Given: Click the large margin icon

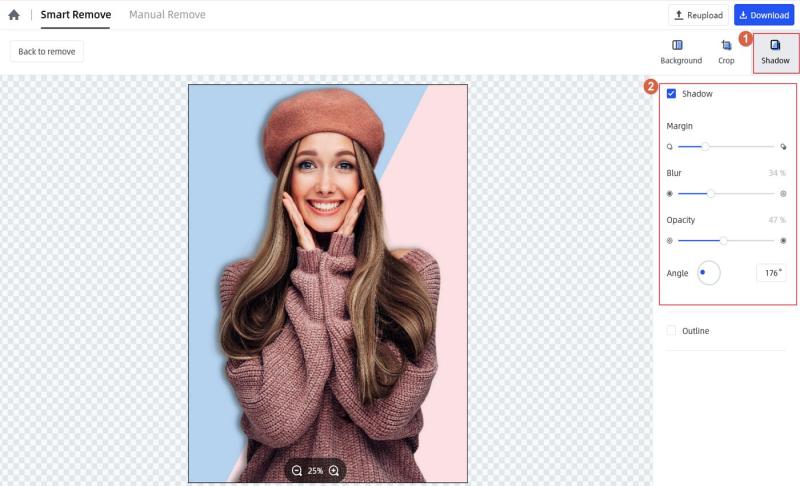Looking at the screenshot, I should (783, 147).
